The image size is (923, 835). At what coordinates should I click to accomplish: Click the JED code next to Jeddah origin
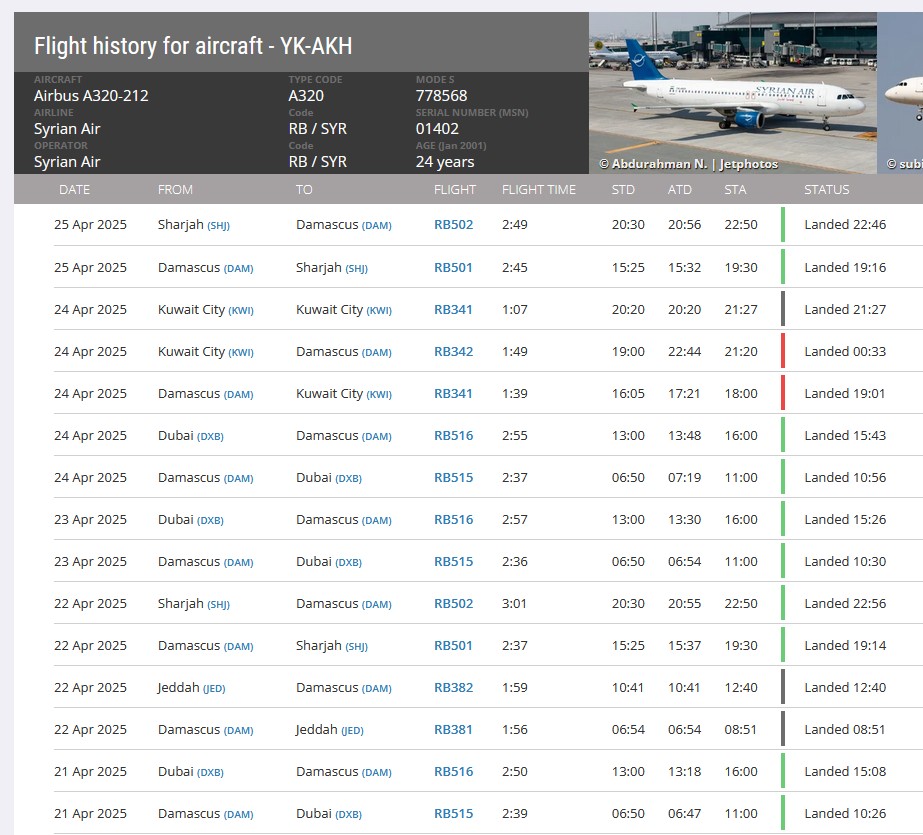(214, 689)
